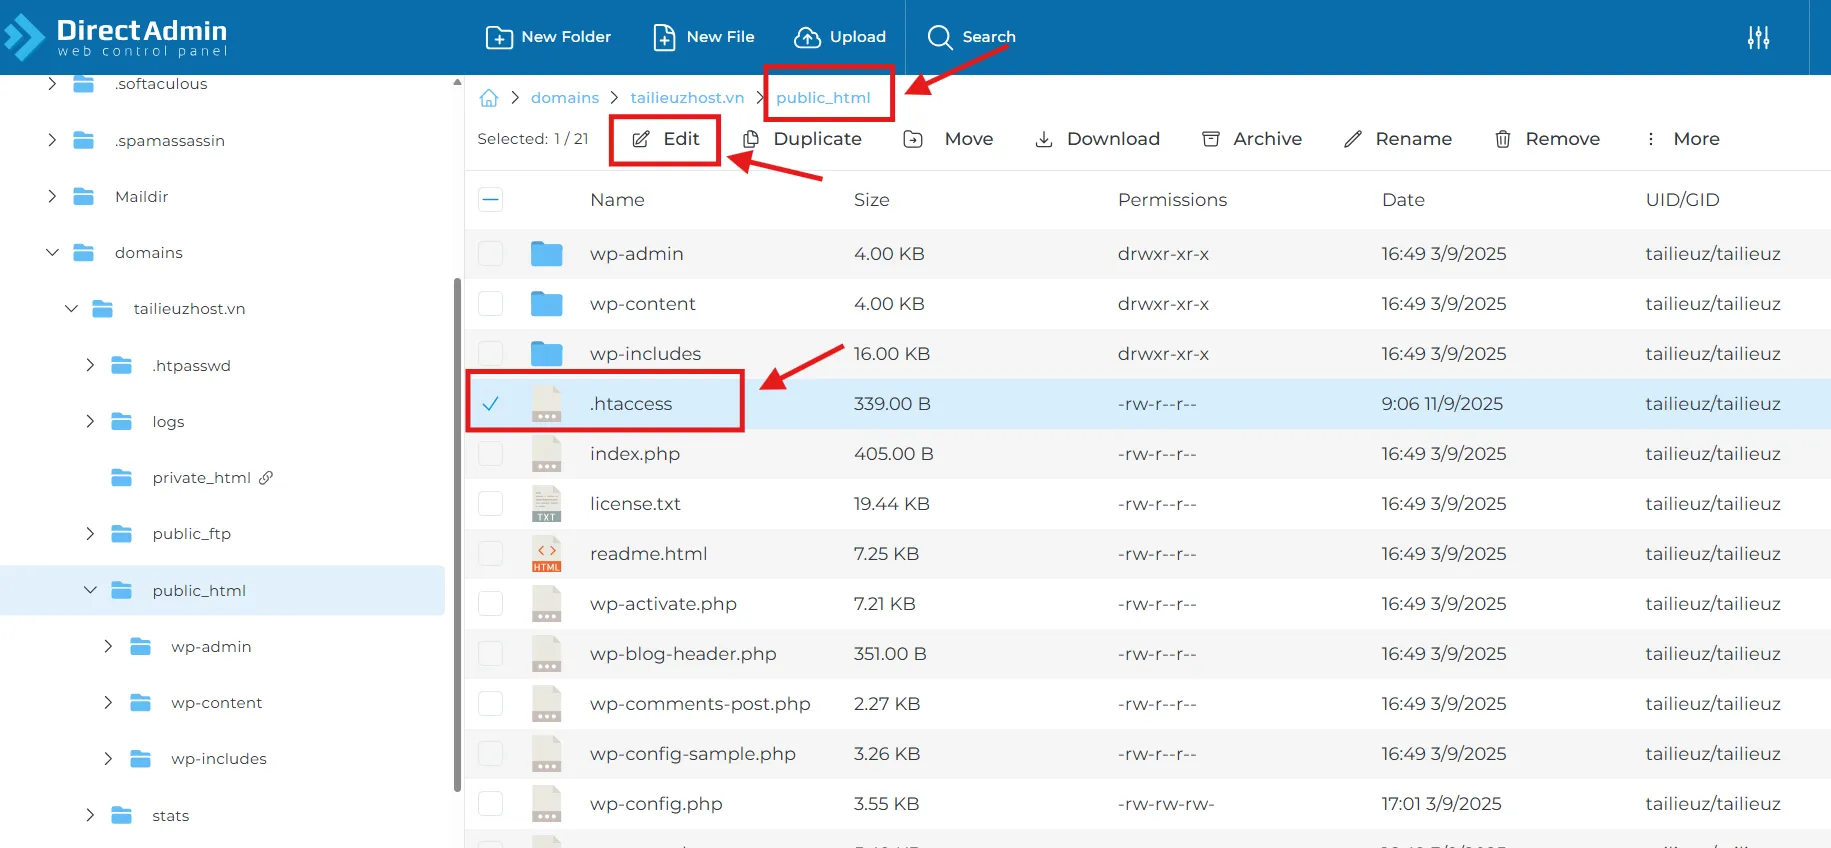This screenshot has height=848, width=1831.
Task: Click the Archive box icon
Action: (1210, 139)
